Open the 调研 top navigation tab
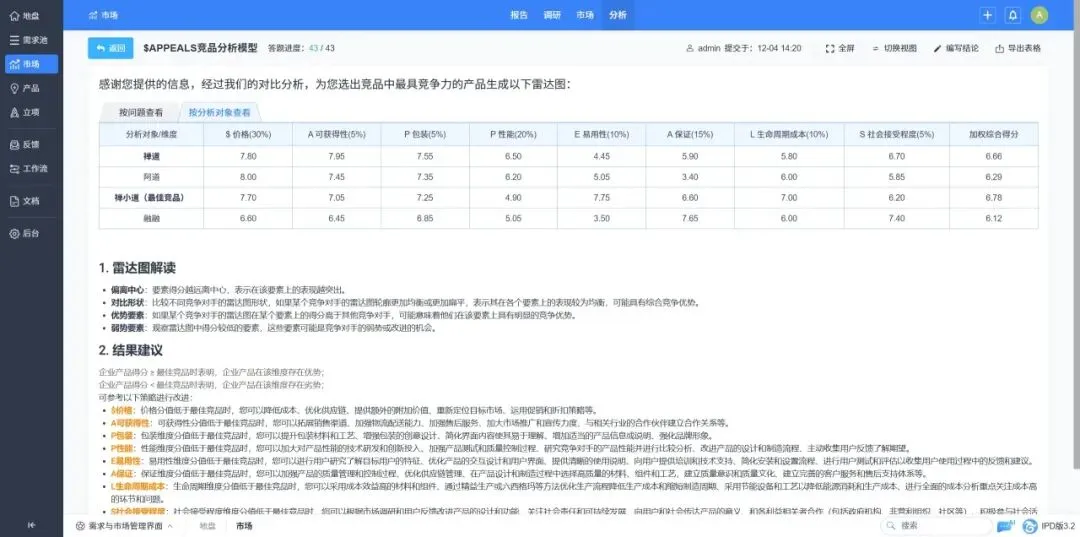1080x537 pixels. [552, 15]
